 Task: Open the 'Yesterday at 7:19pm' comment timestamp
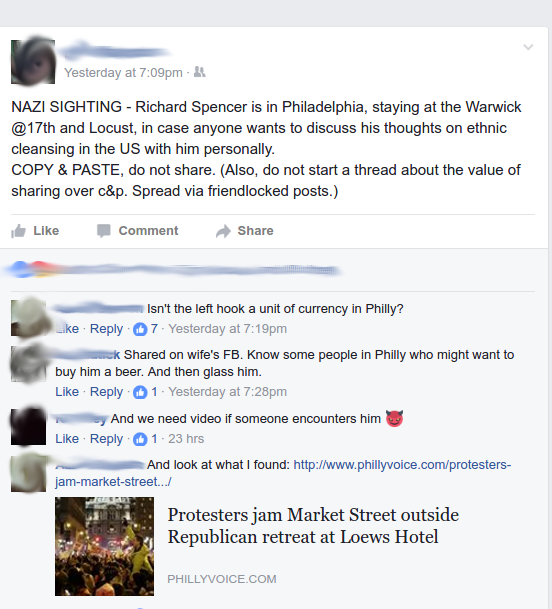point(227,329)
